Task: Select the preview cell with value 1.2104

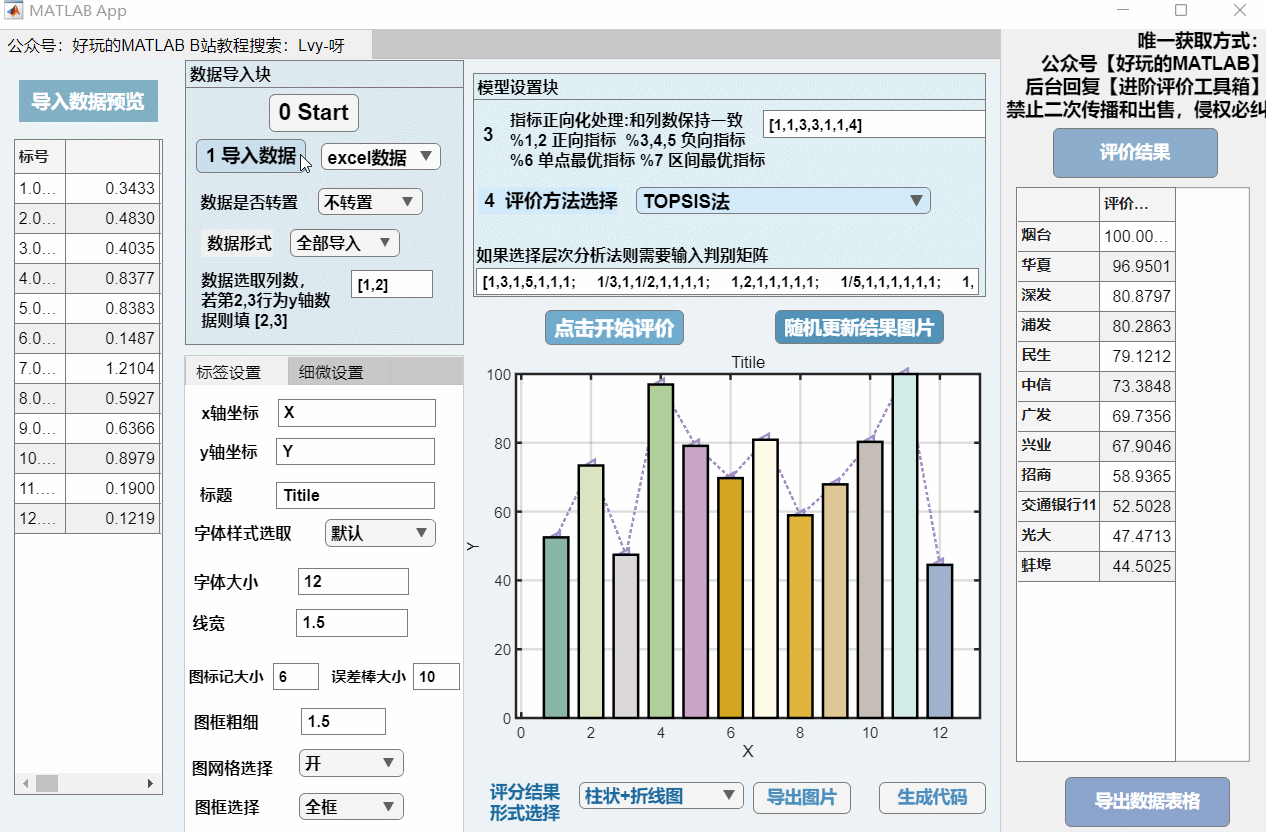Action: 113,368
